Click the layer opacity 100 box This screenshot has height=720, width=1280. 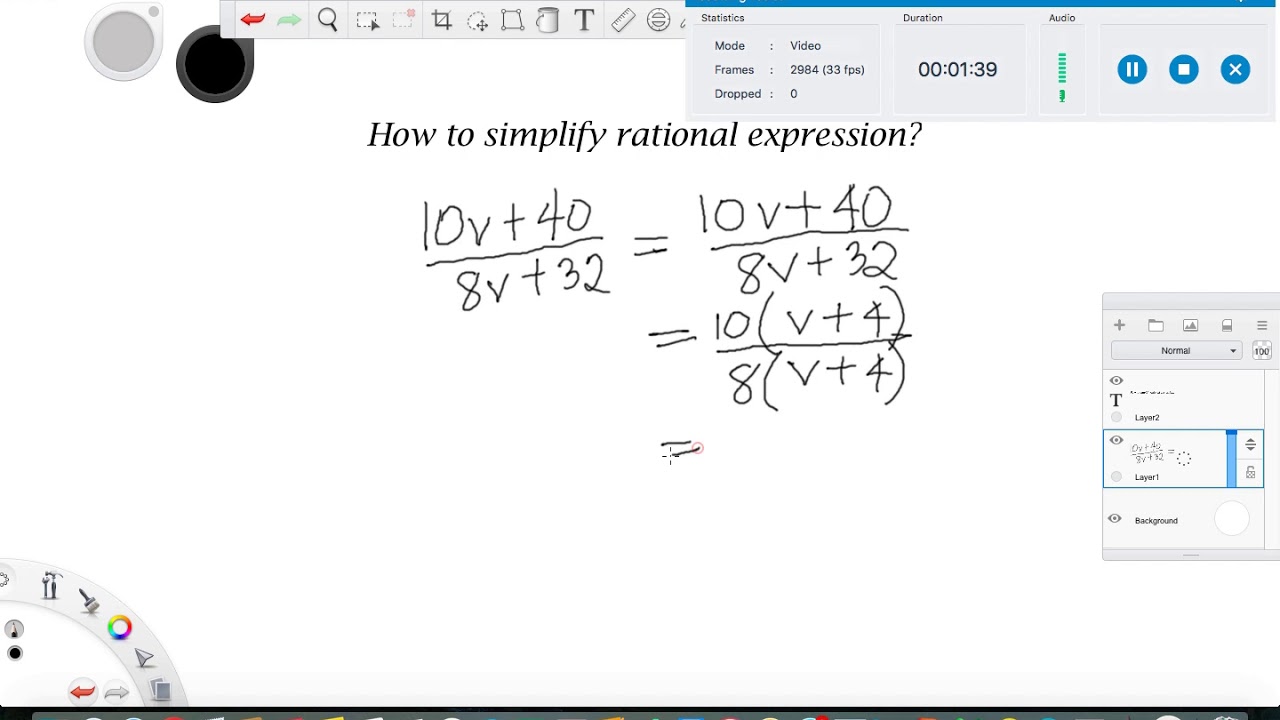coord(1262,351)
